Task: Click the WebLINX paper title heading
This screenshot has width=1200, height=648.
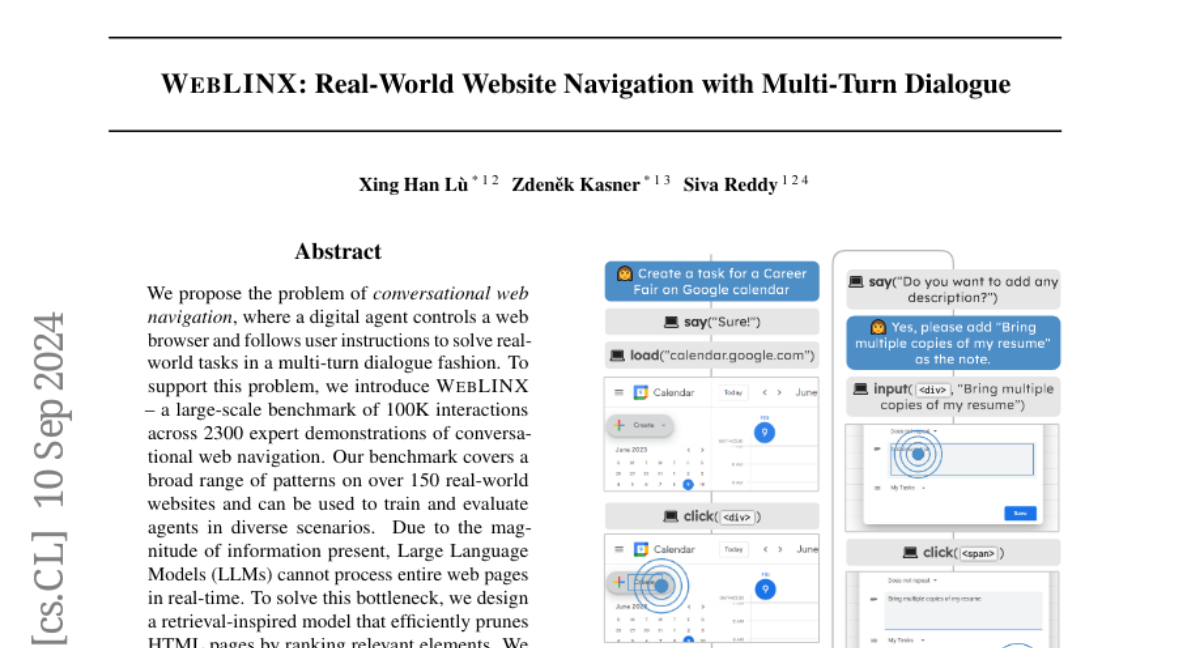Action: coord(585,84)
